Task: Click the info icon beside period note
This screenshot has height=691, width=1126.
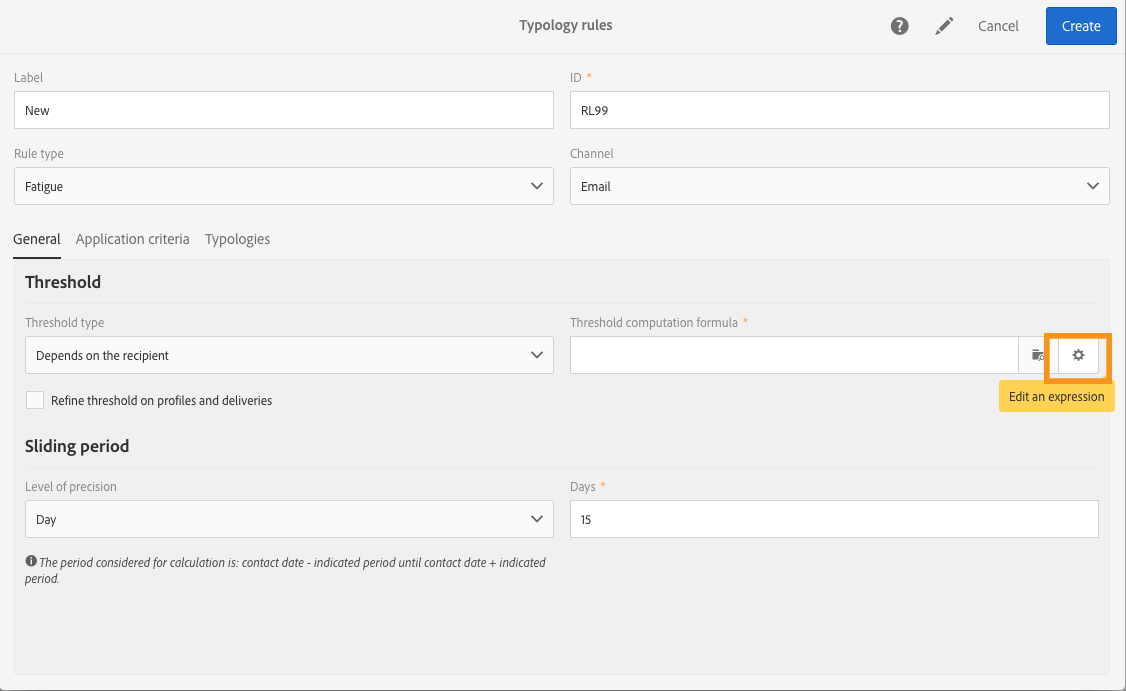Action: (x=30, y=562)
